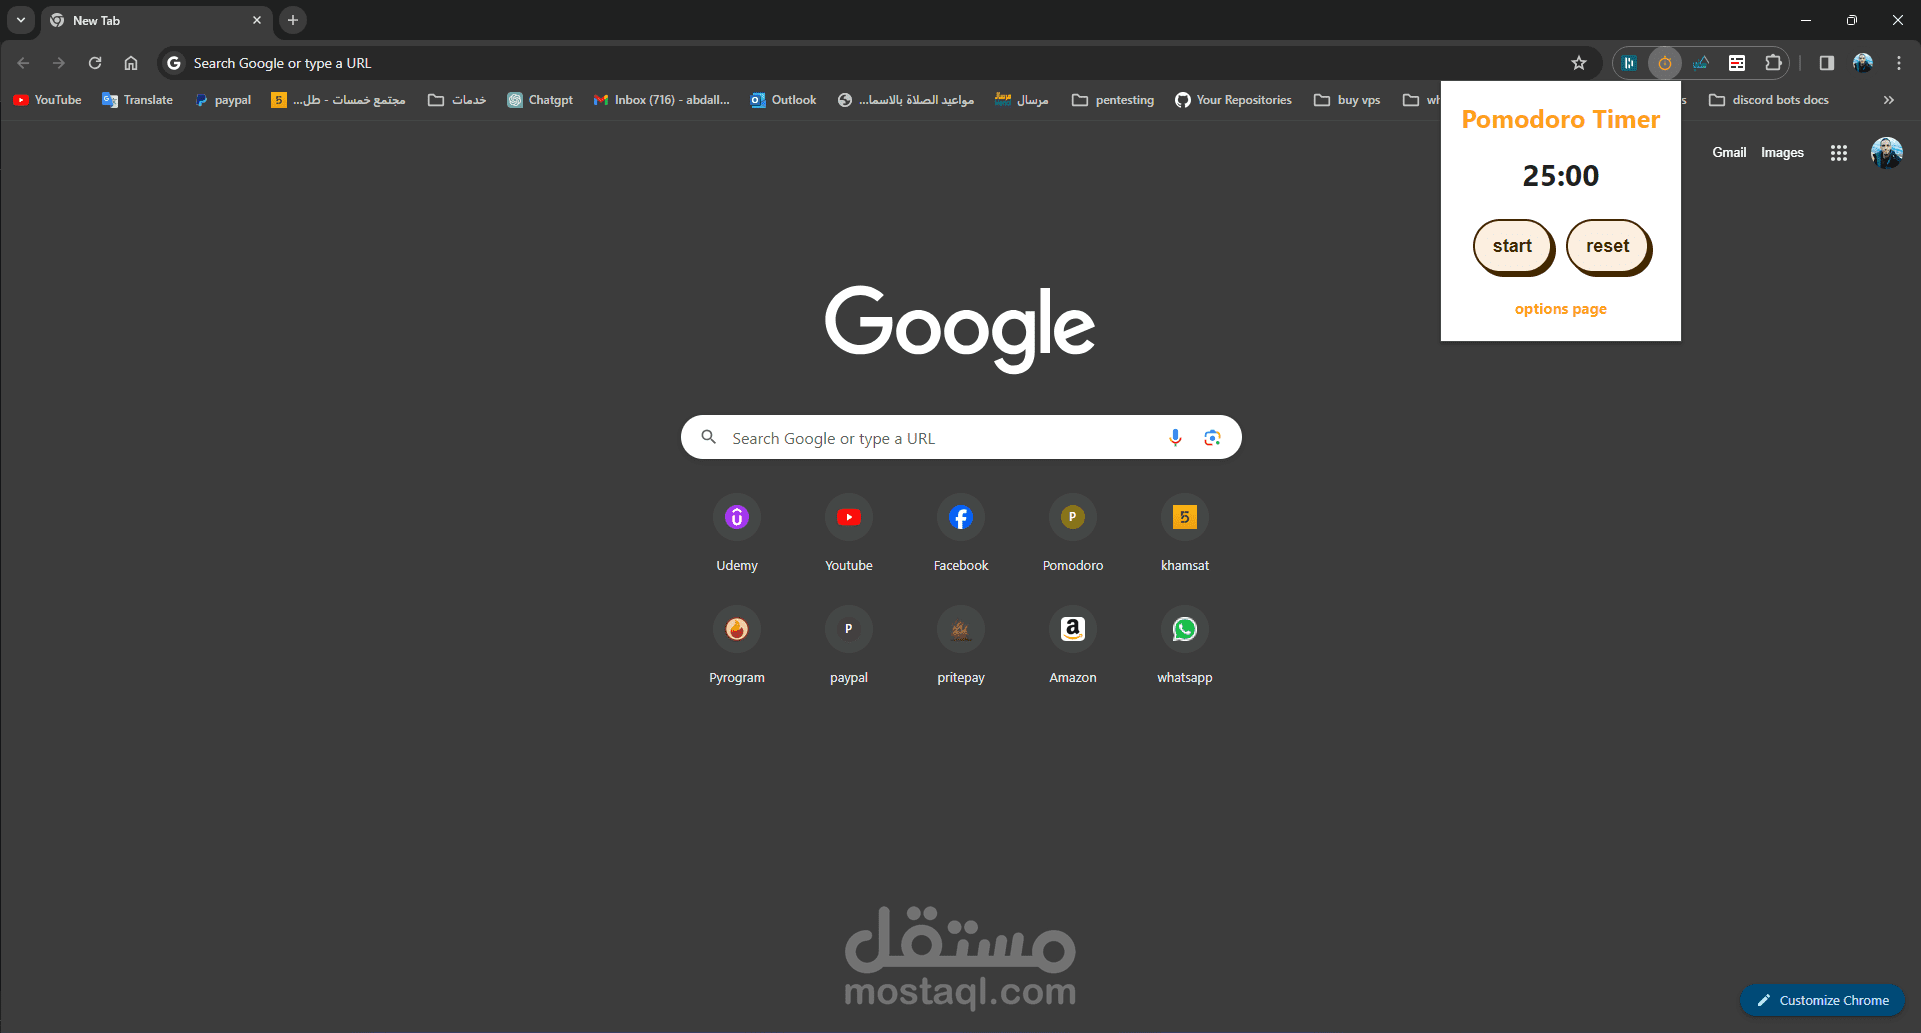Image resolution: width=1921 pixels, height=1033 pixels.
Task: Click the home icon in toolbar
Action: tap(130, 62)
